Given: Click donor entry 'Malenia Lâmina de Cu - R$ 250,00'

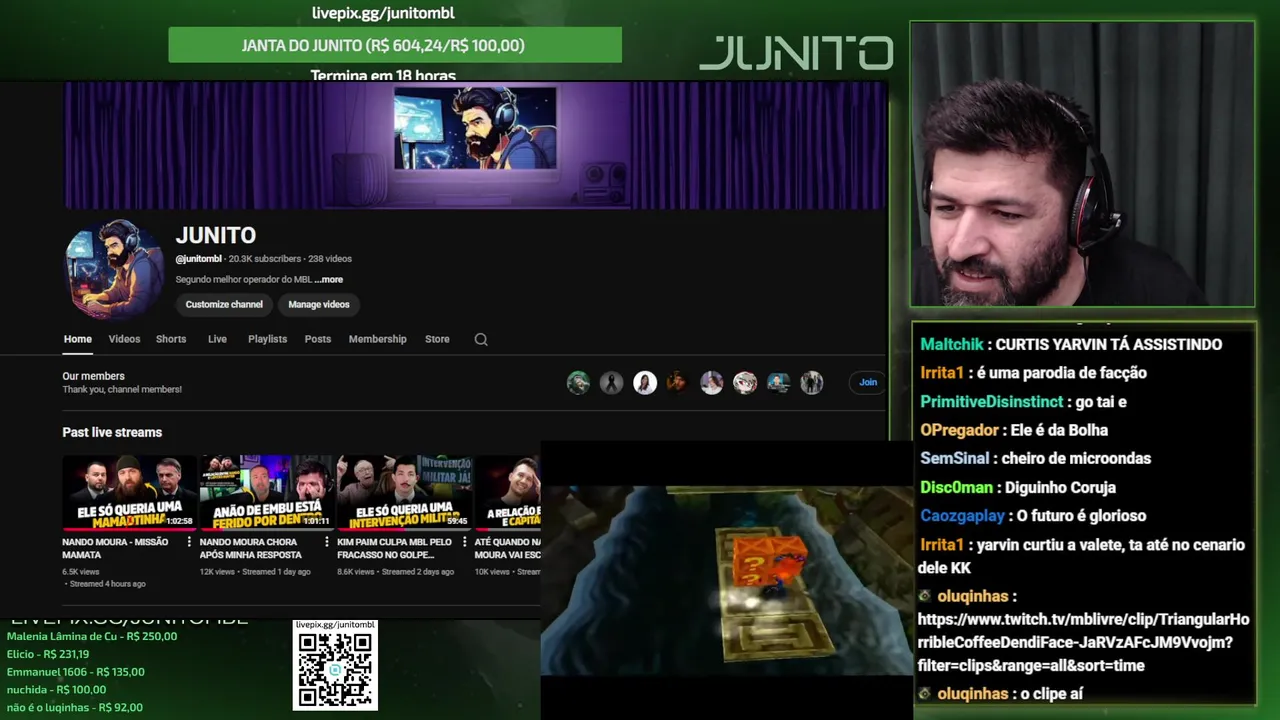Looking at the screenshot, I should click(92, 636).
